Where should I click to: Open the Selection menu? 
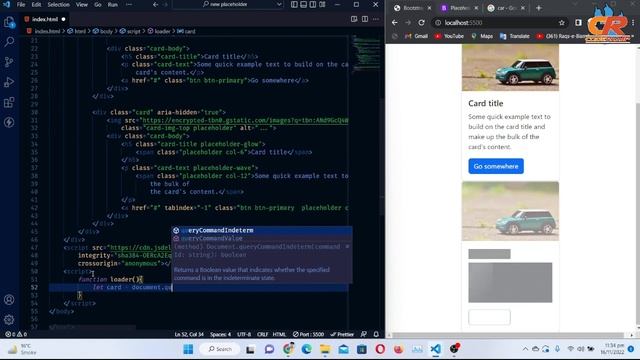[58, 4]
